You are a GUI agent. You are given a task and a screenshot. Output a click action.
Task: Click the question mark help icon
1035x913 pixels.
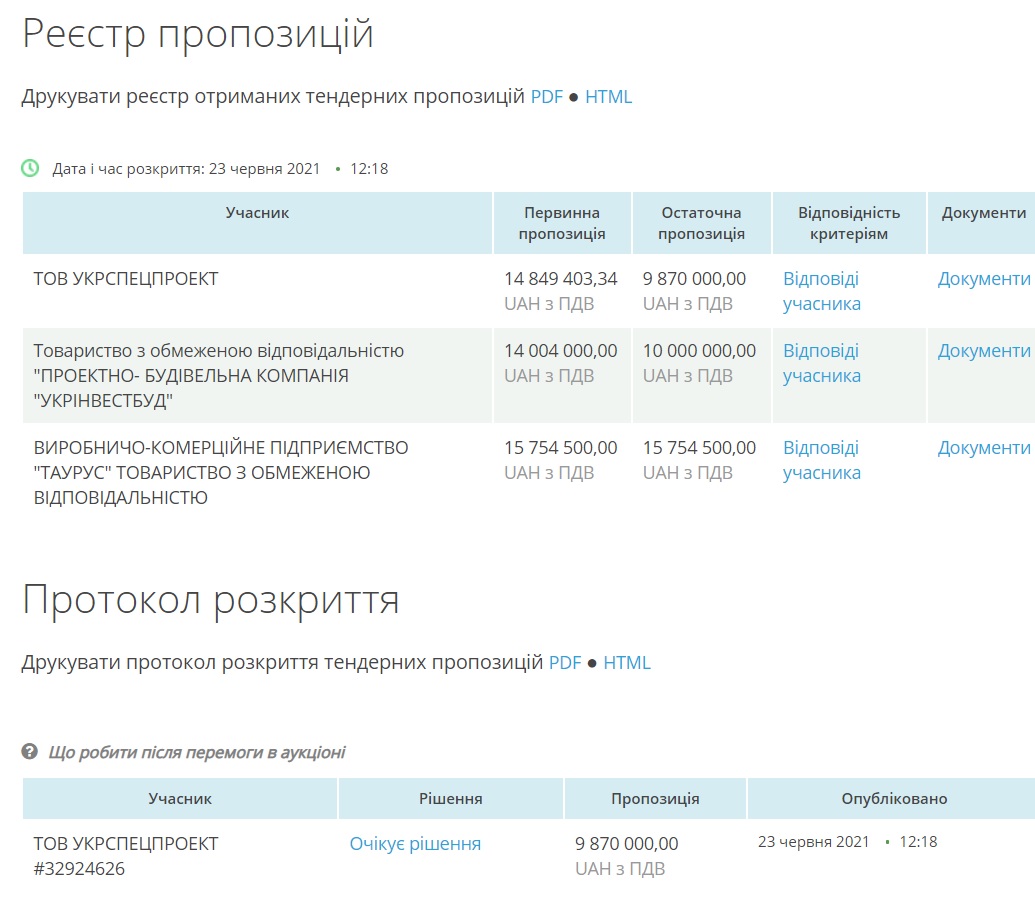point(30,751)
